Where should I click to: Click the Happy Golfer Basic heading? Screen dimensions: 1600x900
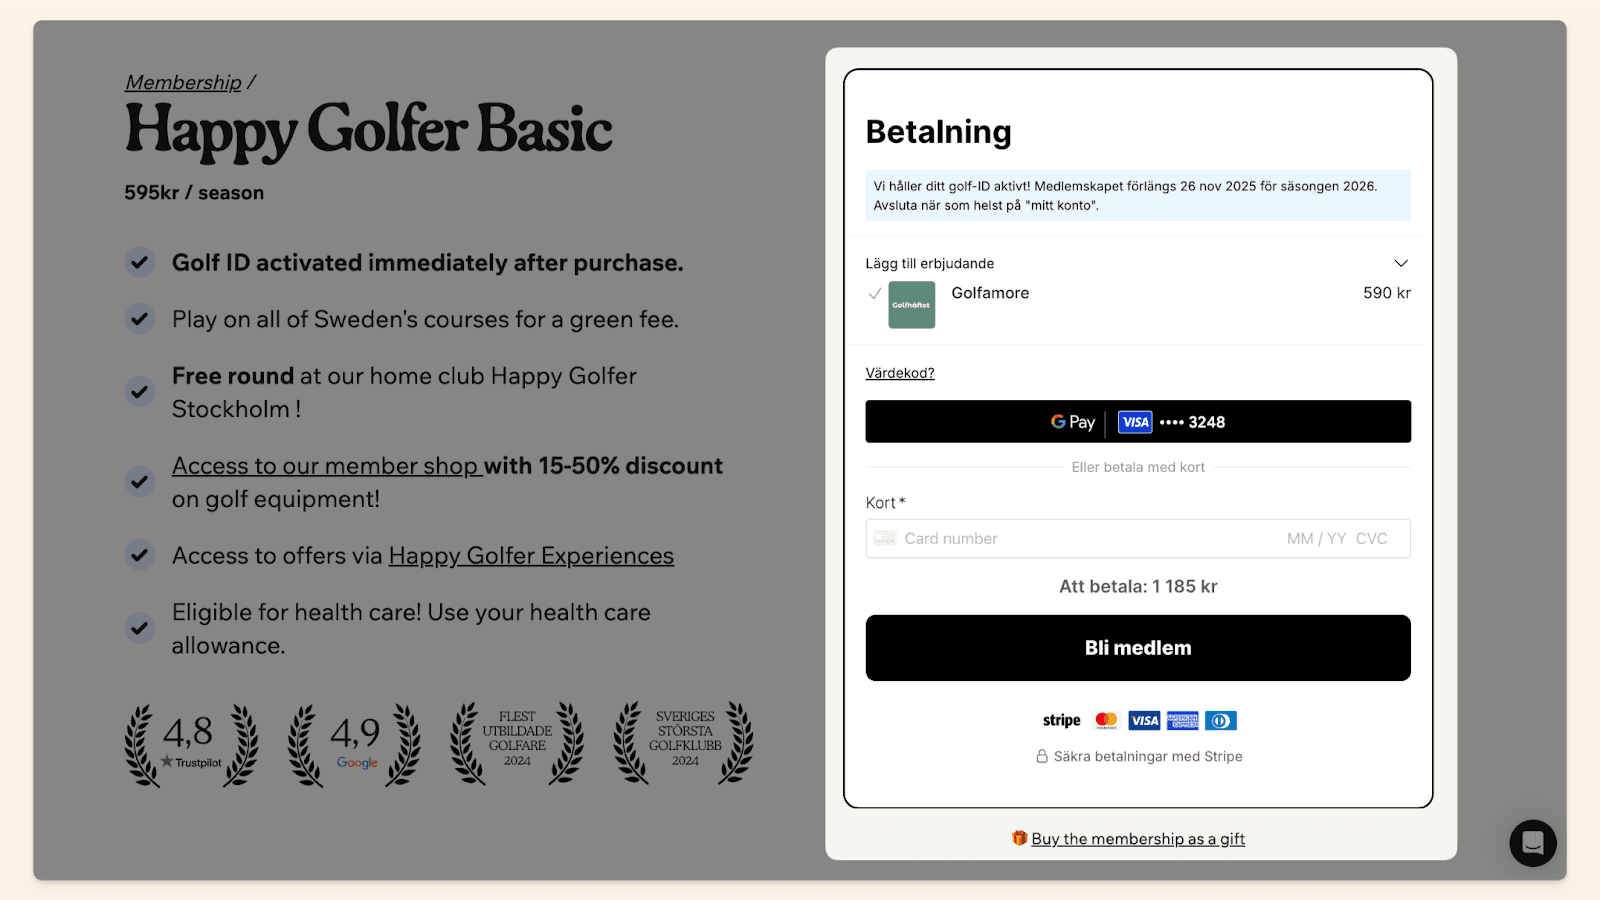(369, 131)
